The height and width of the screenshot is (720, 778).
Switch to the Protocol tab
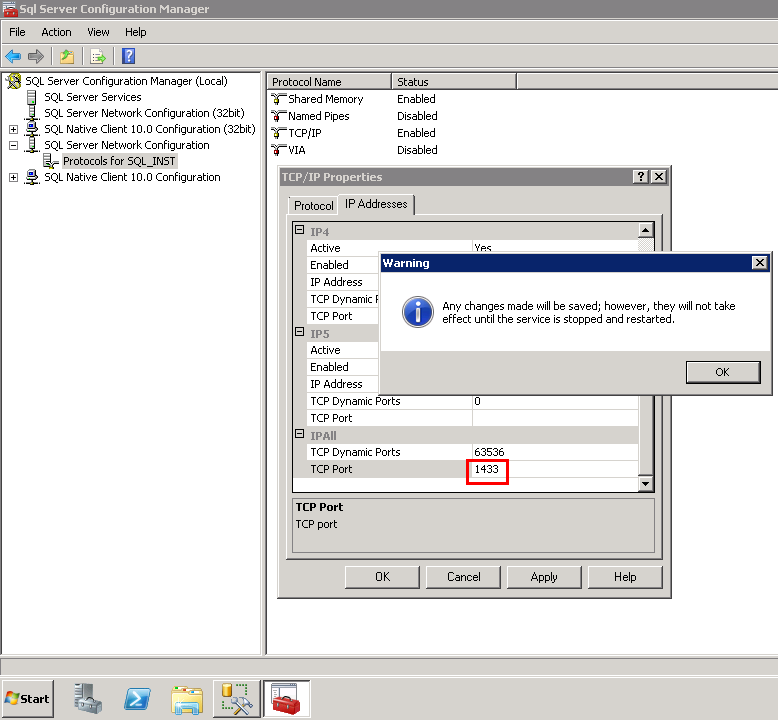[x=313, y=205]
